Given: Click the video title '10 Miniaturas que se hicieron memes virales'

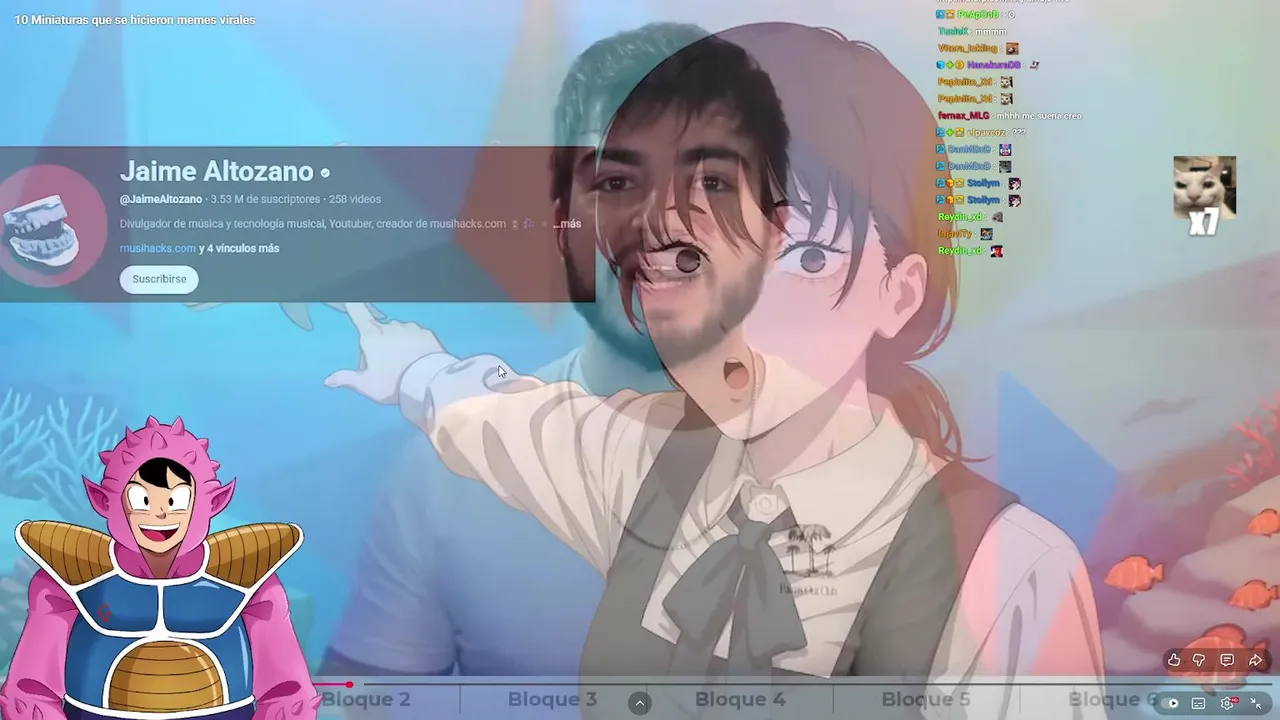Looking at the screenshot, I should coord(135,20).
